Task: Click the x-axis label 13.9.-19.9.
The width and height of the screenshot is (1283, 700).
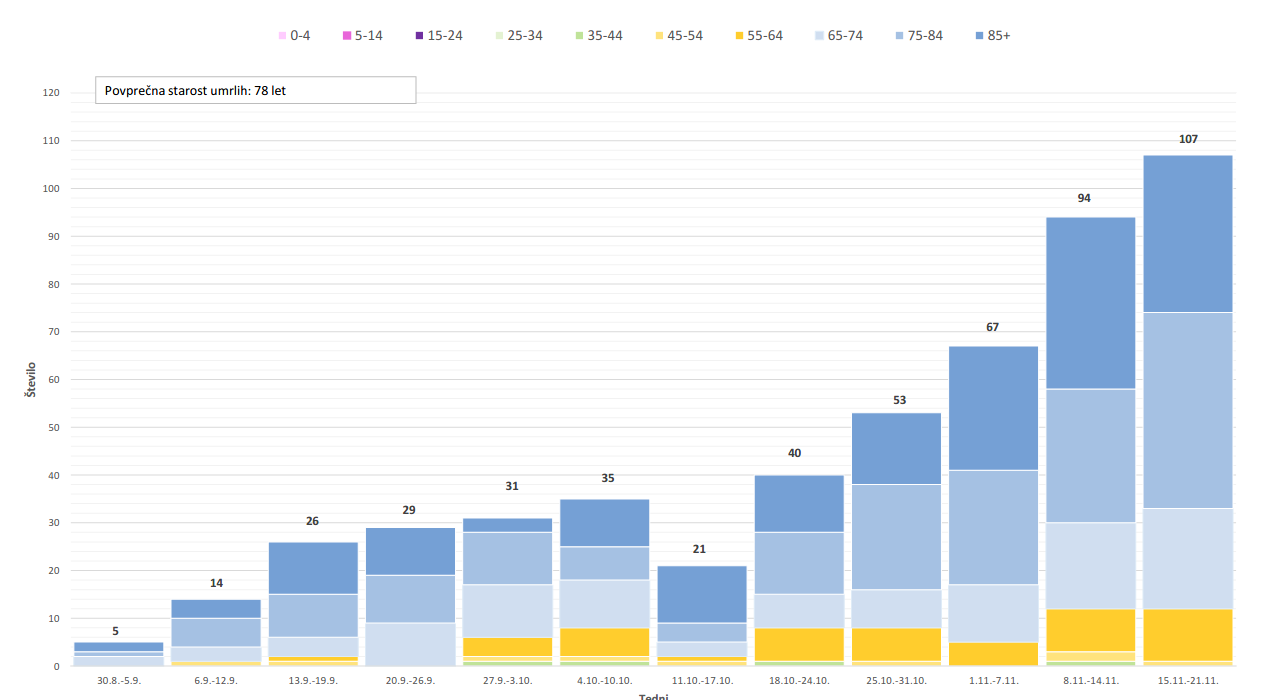Action: [313, 680]
